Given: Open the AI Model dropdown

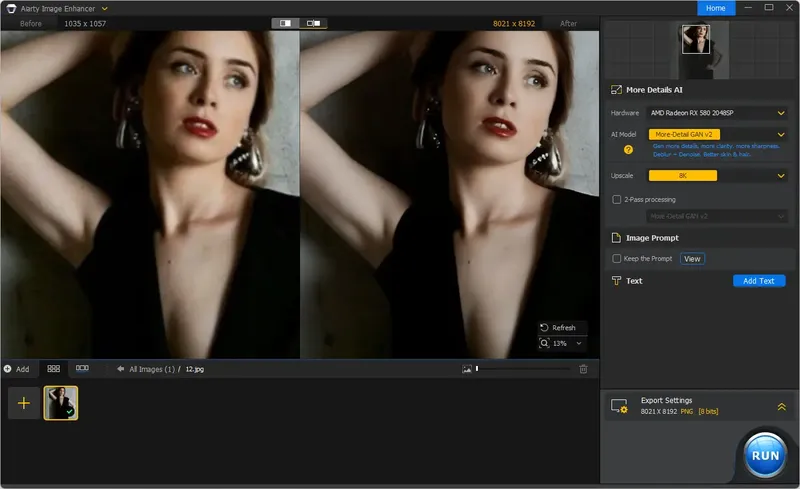Looking at the screenshot, I should pyautogui.click(x=782, y=134).
